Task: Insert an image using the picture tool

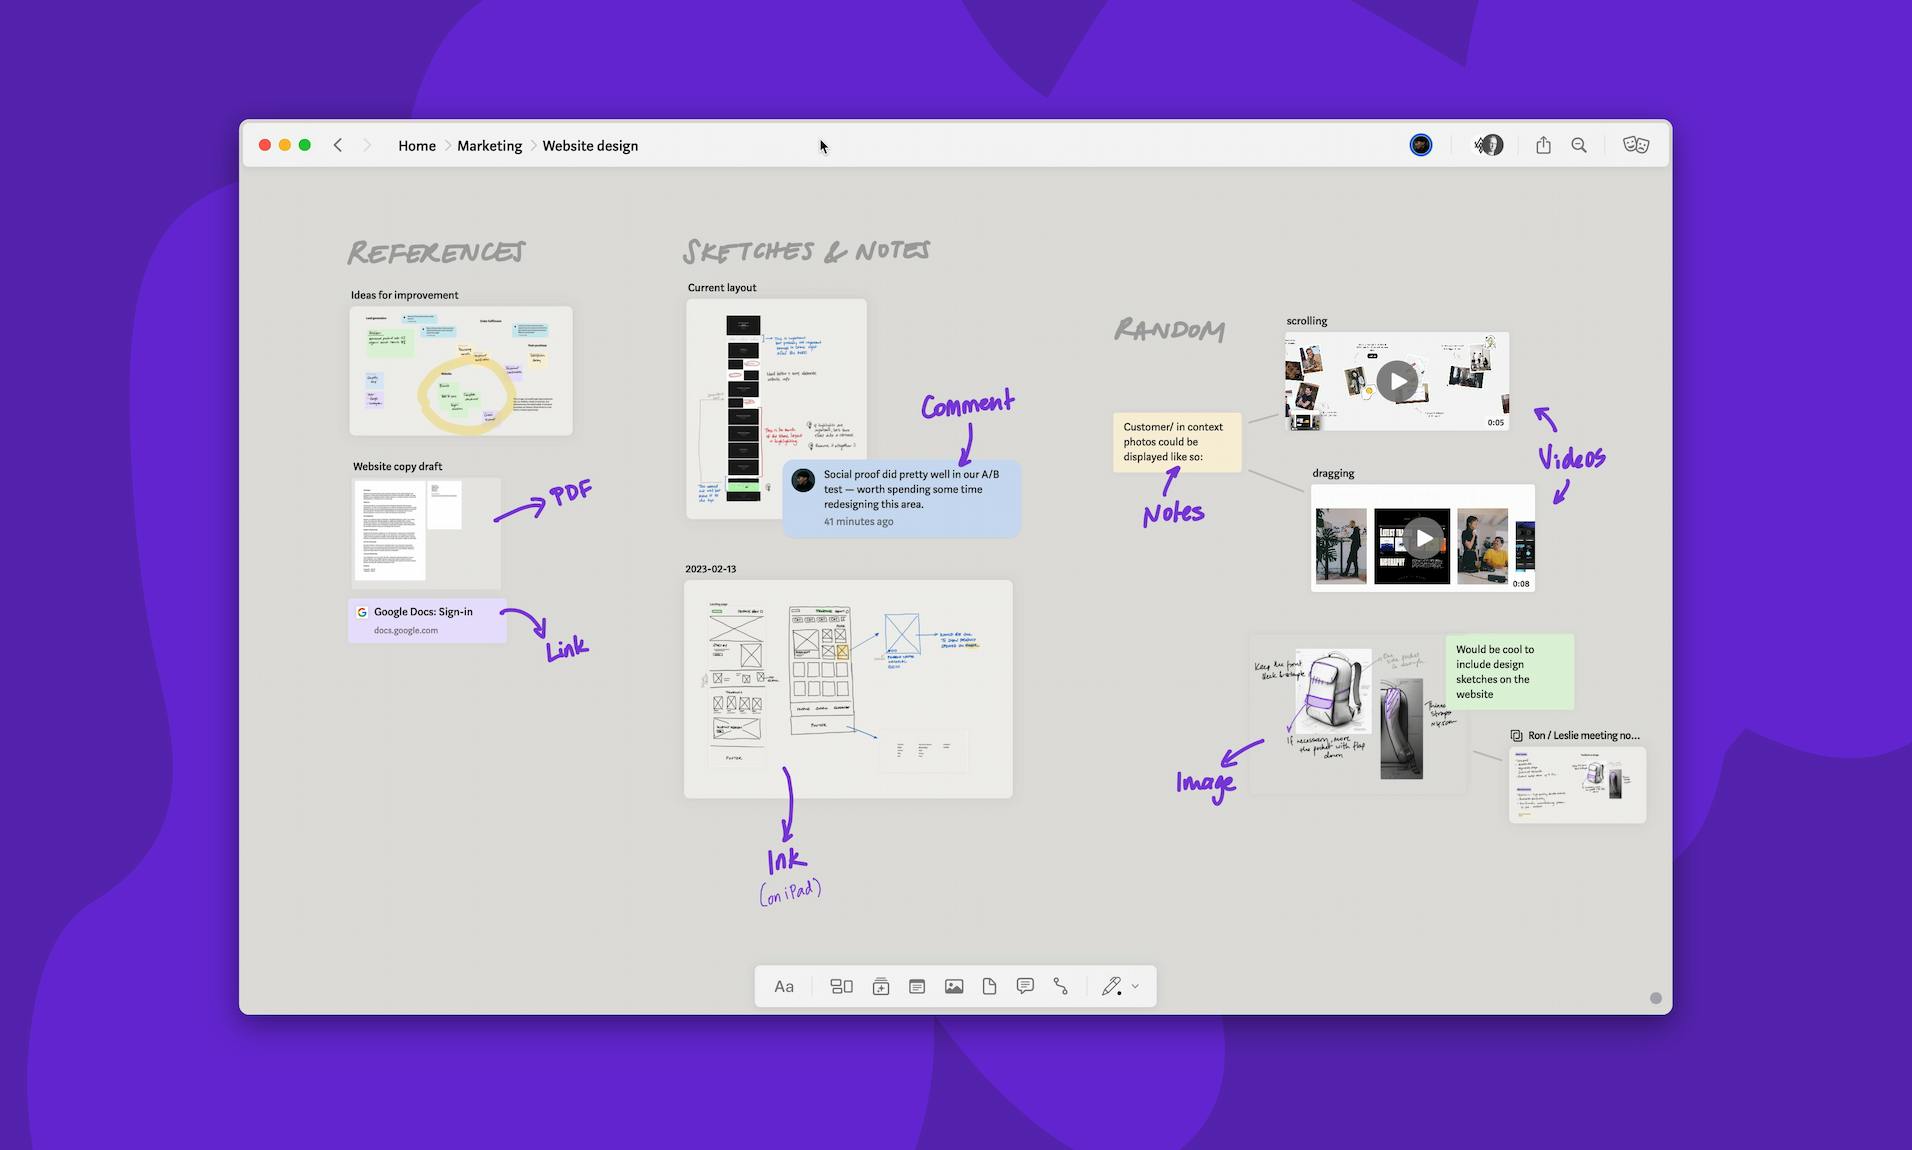Action: tap(954, 987)
